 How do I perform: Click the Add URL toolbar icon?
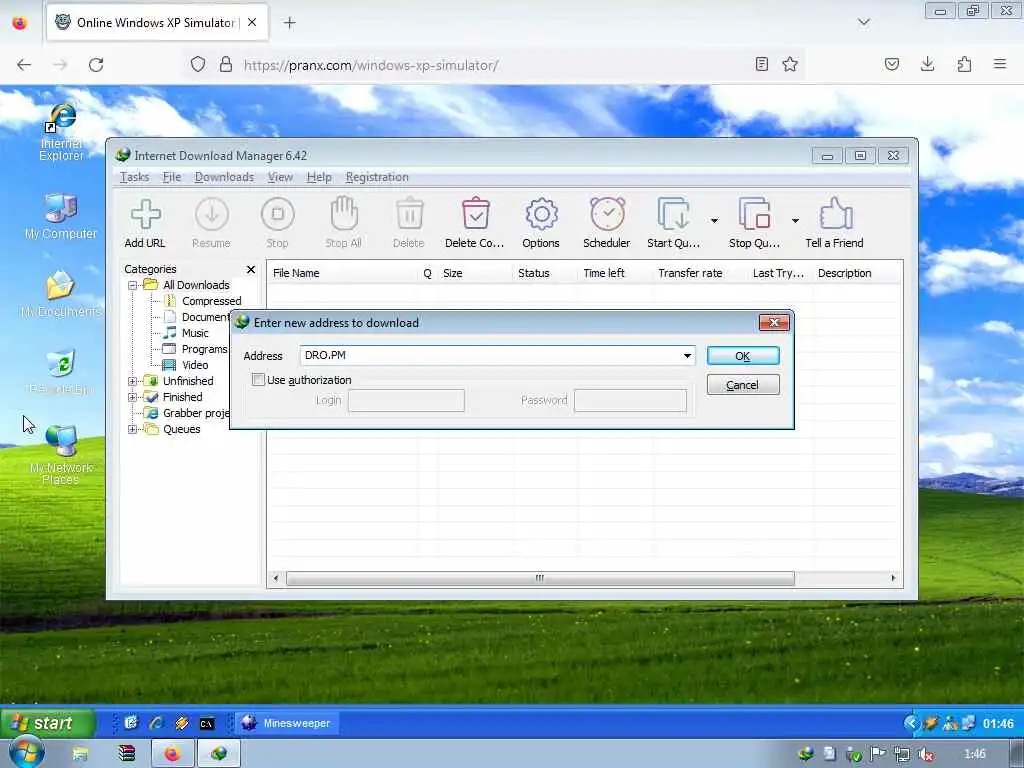click(x=145, y=214)
